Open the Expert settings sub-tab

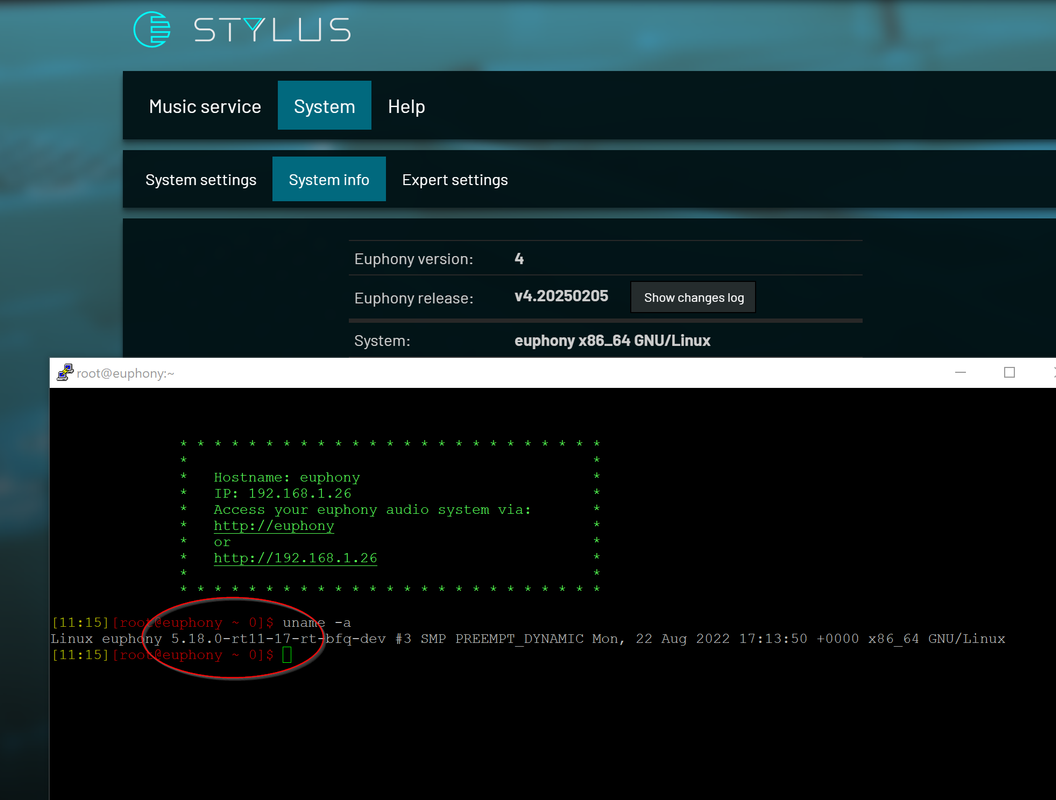[455, 180]
